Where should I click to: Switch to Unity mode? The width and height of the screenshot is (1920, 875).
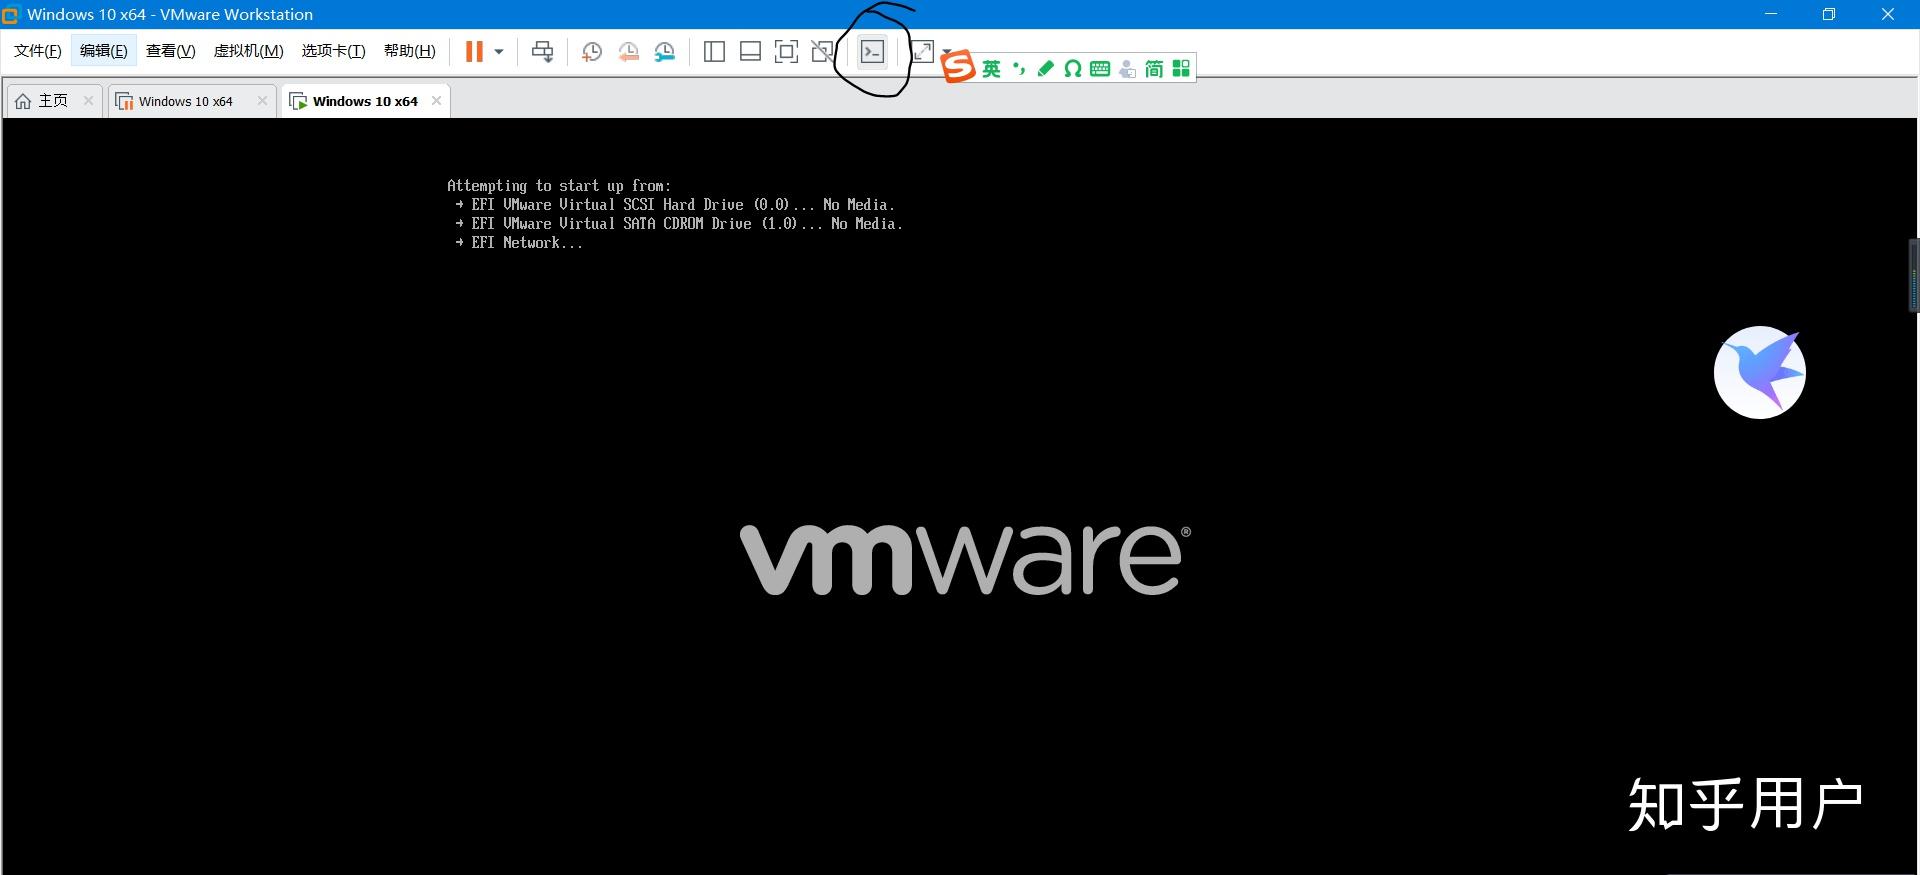822,52
